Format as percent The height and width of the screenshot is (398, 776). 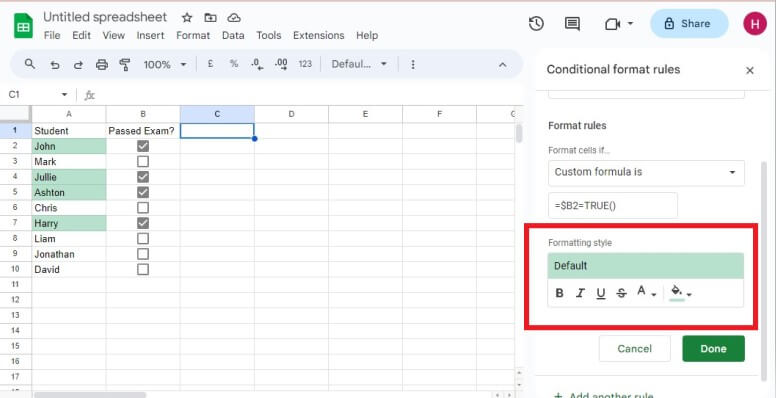(234, 64)
